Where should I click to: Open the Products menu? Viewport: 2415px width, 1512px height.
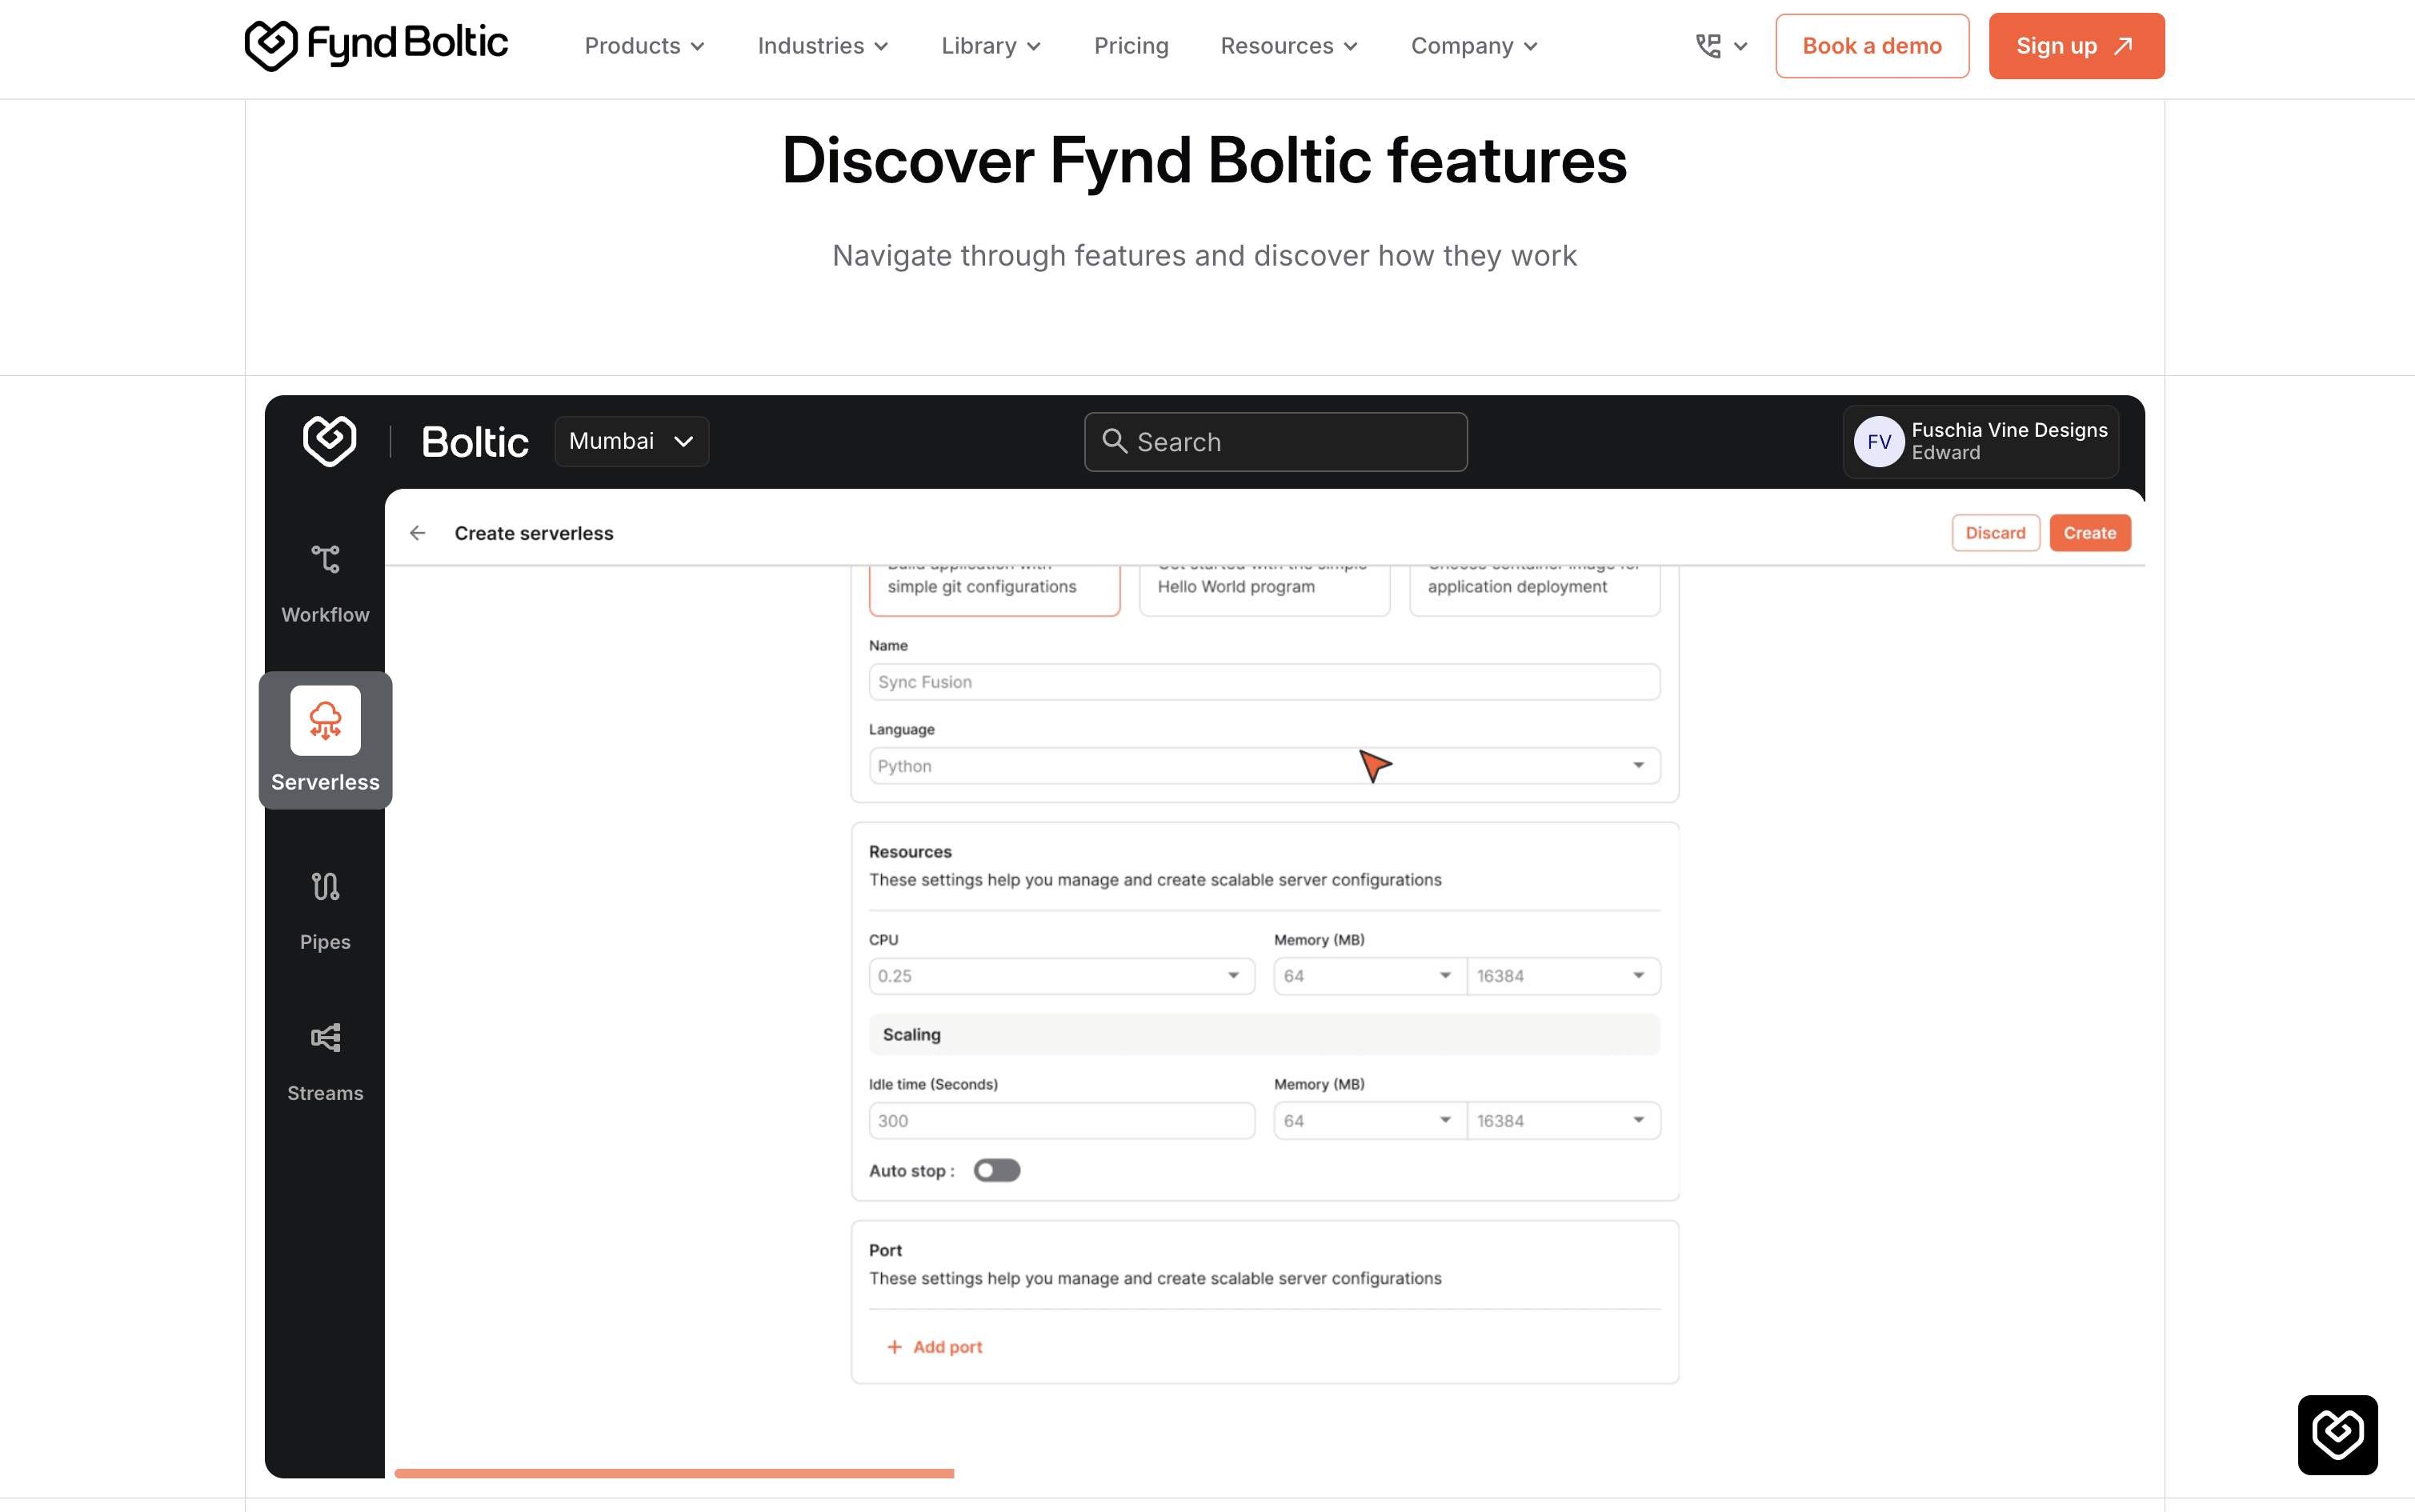(x=645, y=46)
